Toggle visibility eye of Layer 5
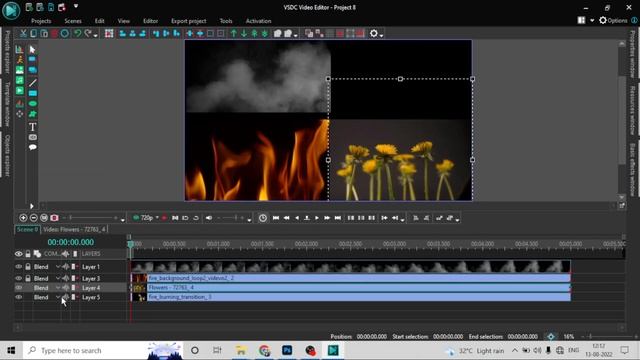Viewport: 640px width, 360px height. (18, 297)
